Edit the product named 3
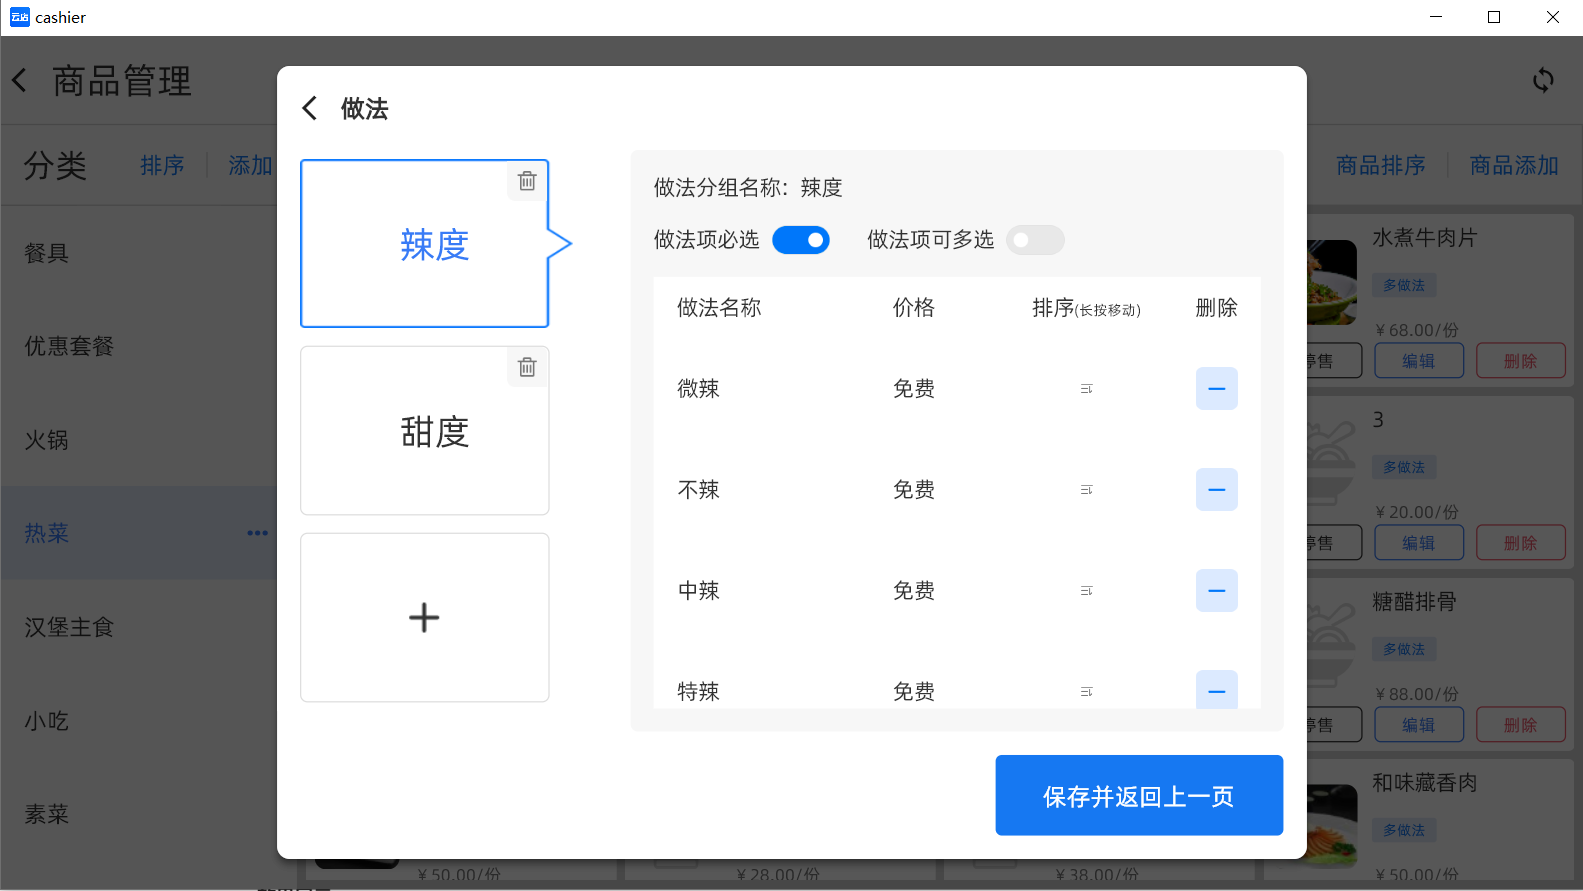Viewport: 1583px width, 891px height. point(1419,543)
